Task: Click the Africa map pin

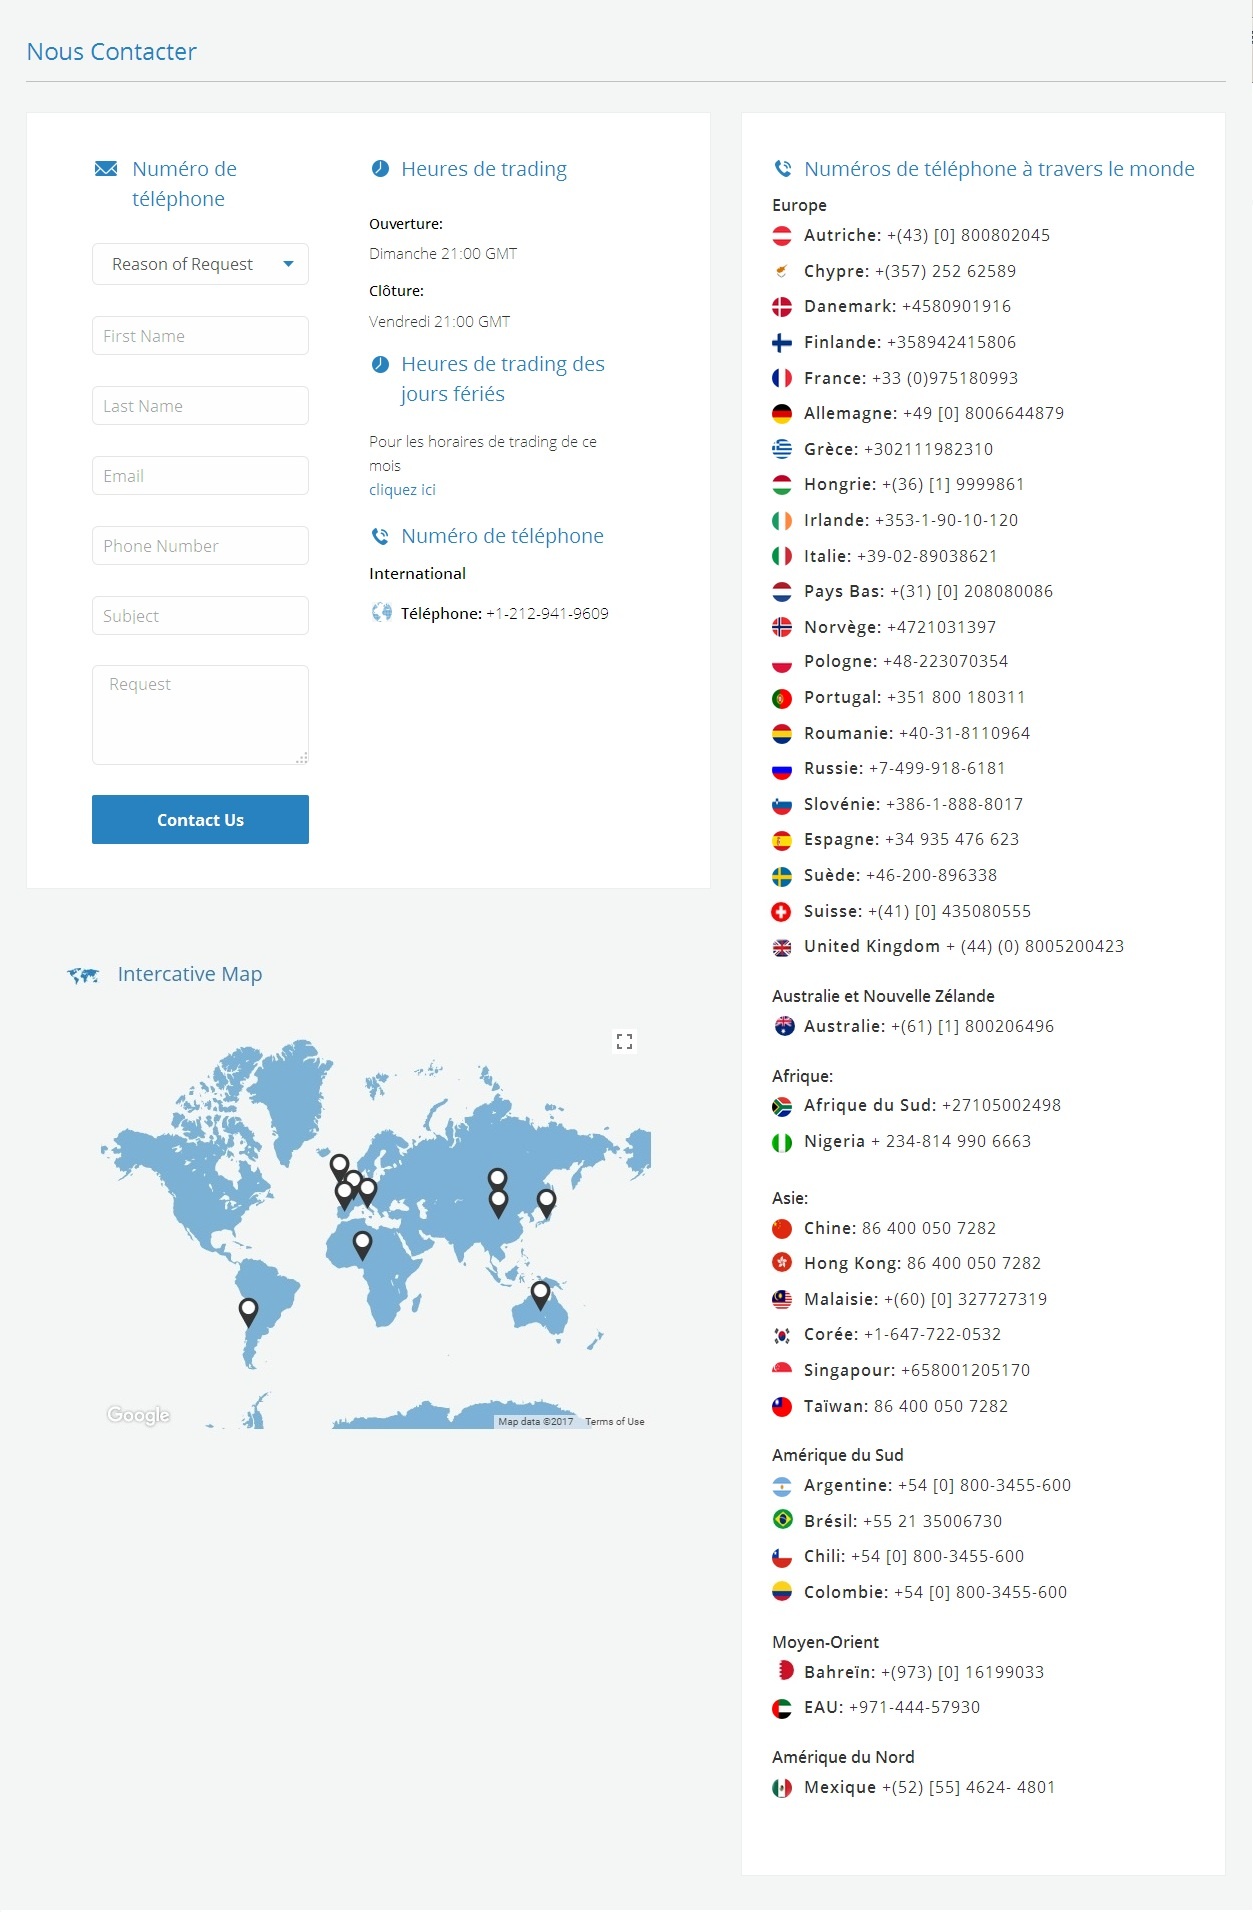Action: tap(362, 1243)
